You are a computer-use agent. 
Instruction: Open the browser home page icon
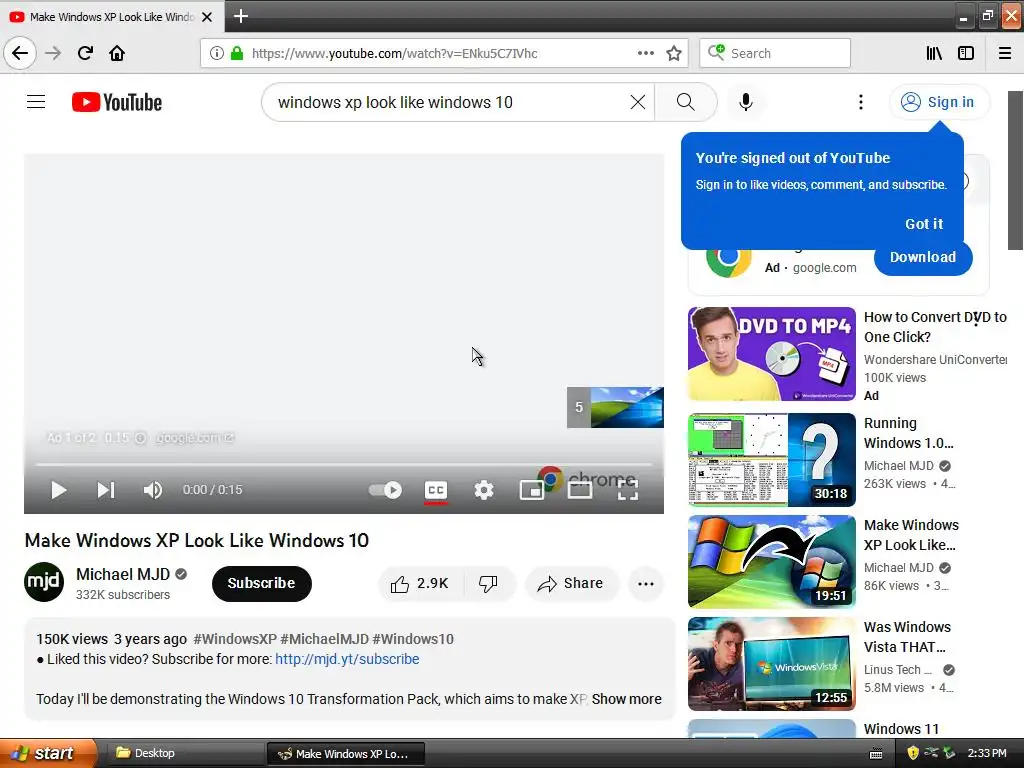click(117, 53)
